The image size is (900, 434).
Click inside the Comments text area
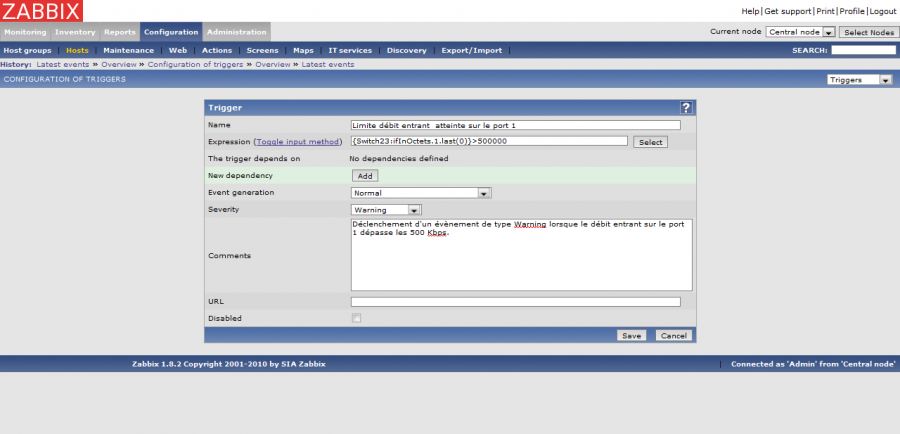tap(522, 255)
